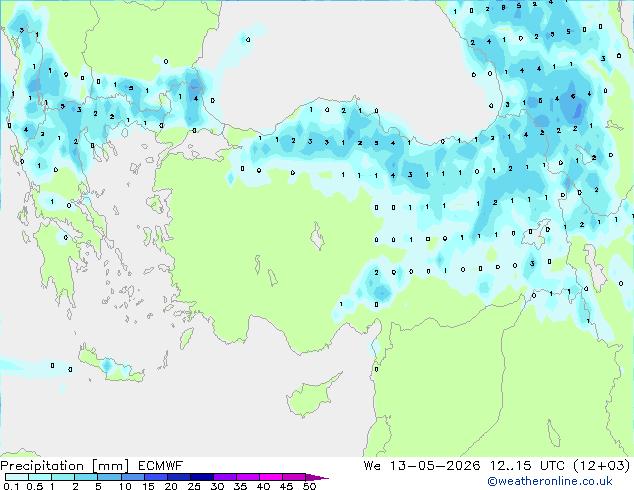Click the 30–35 mm purple legend swatch
This screenshot has height=490, width=634.
click(x=224, y=477)
